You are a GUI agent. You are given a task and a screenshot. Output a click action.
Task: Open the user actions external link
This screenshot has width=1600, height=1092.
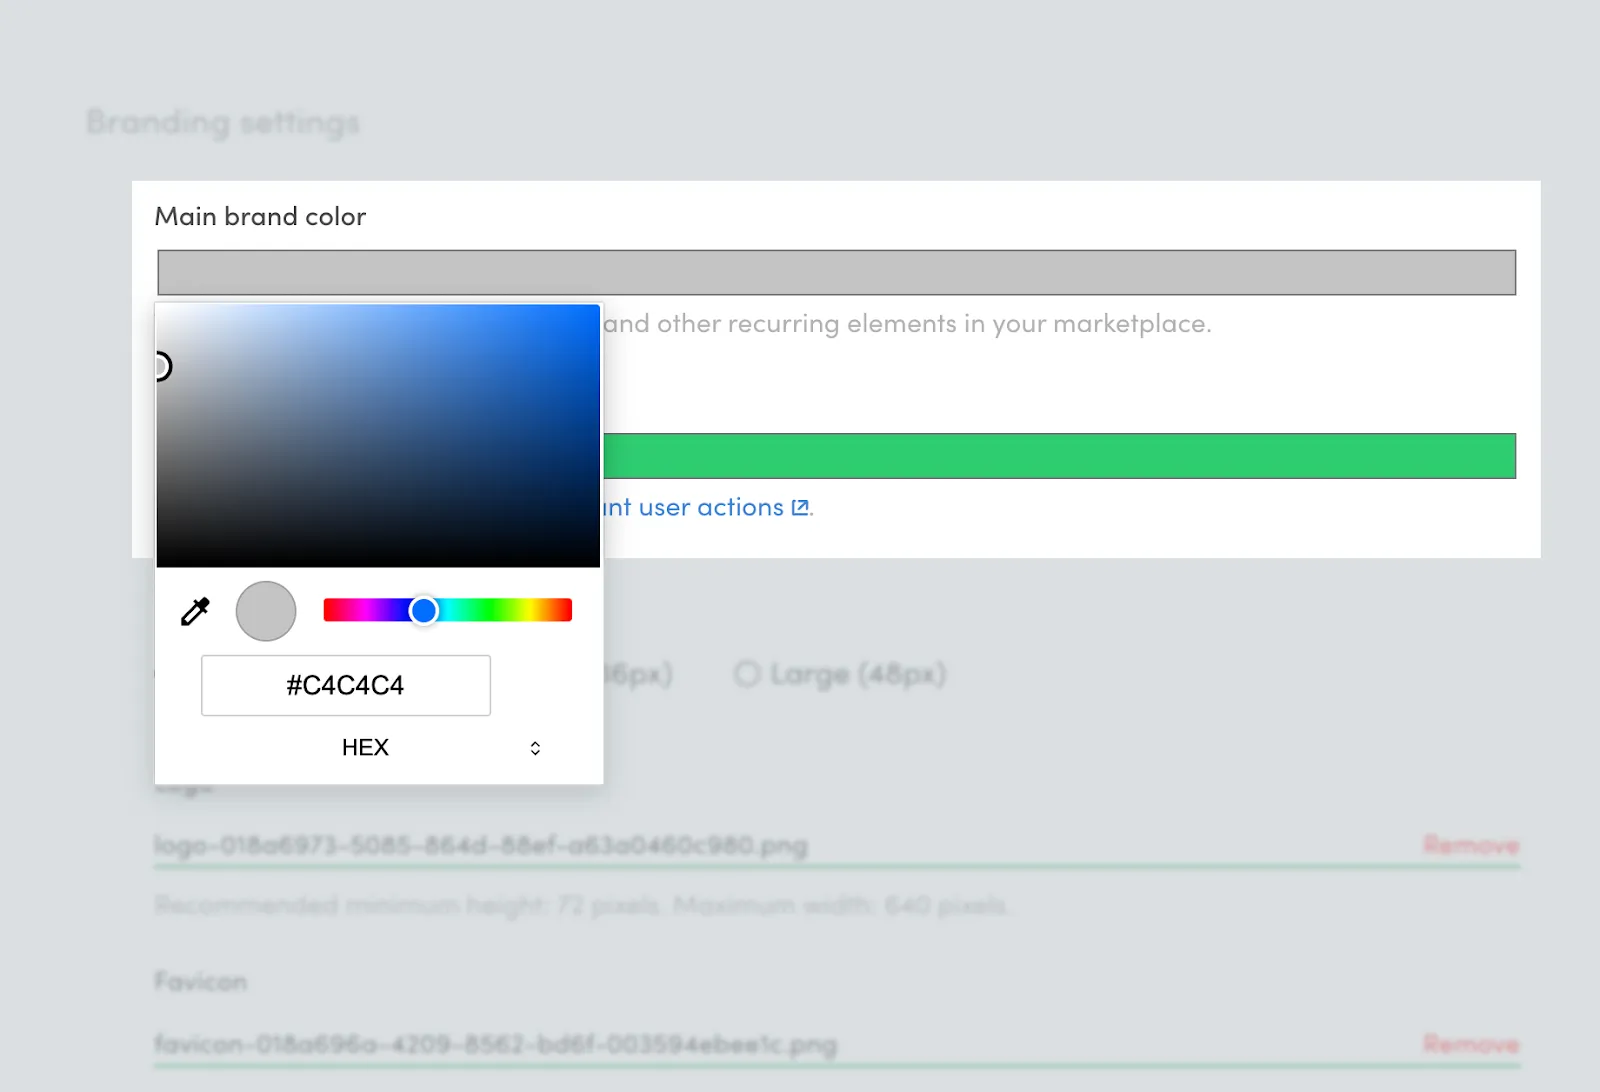click(708, 507)
